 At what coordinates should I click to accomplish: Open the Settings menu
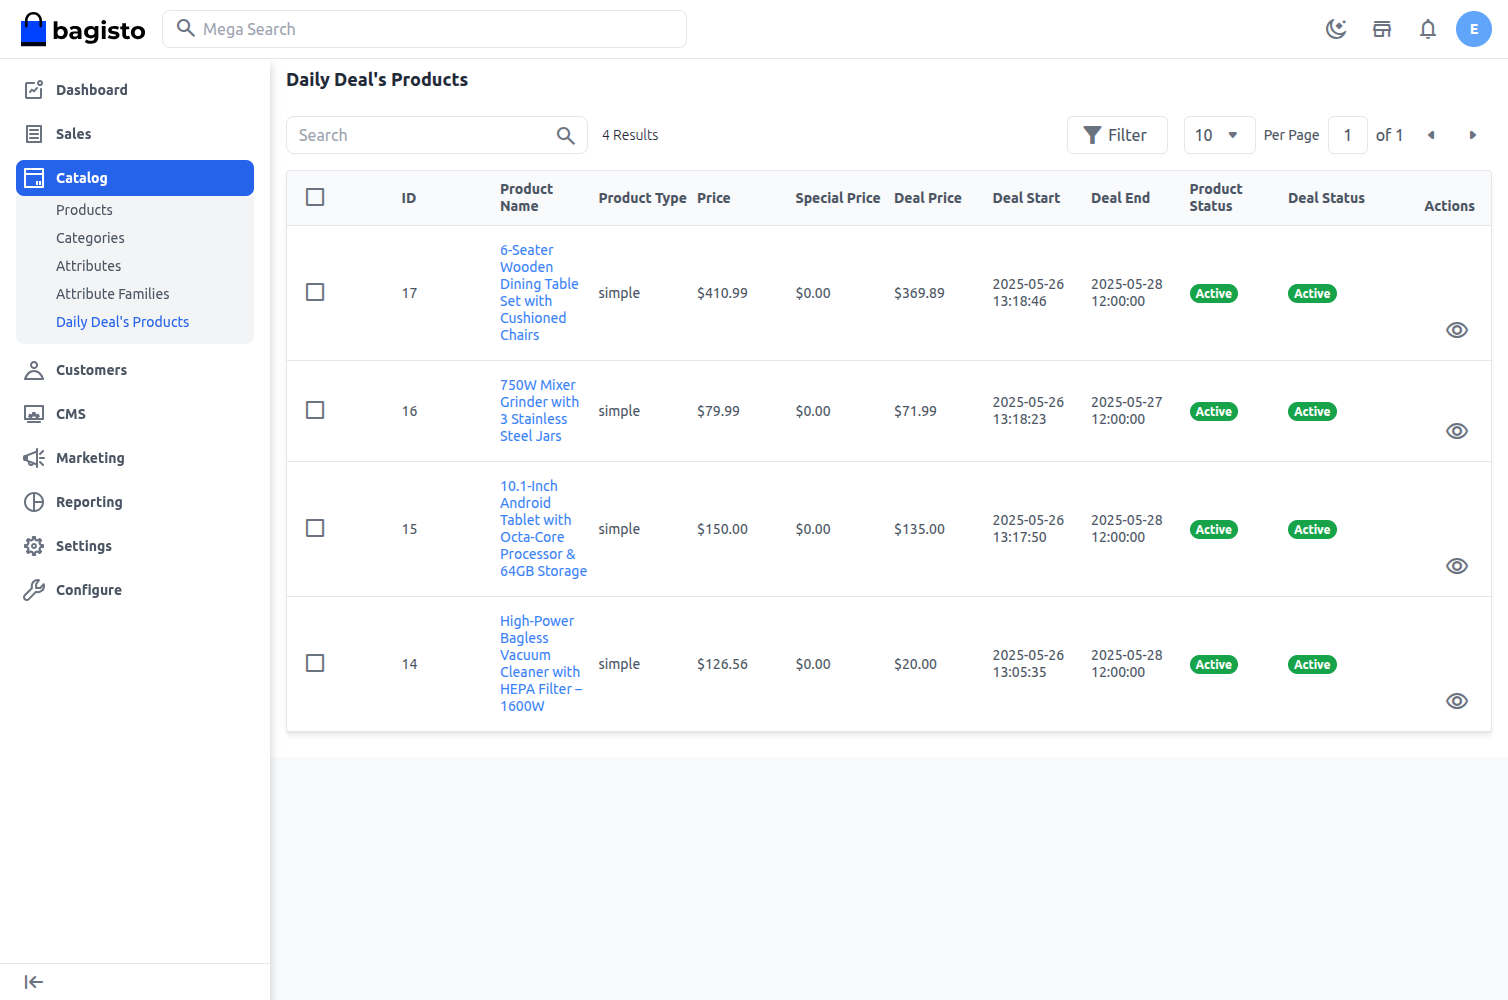coord(135,546)
